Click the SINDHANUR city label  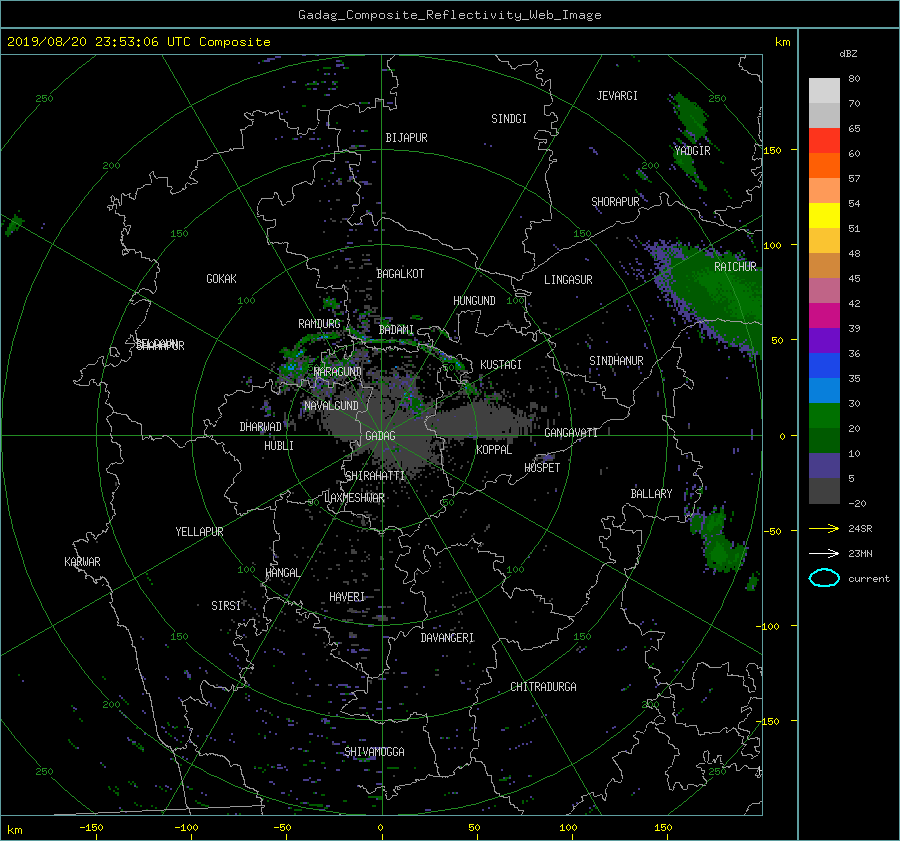pyautogui.click(x=616, y=361)
